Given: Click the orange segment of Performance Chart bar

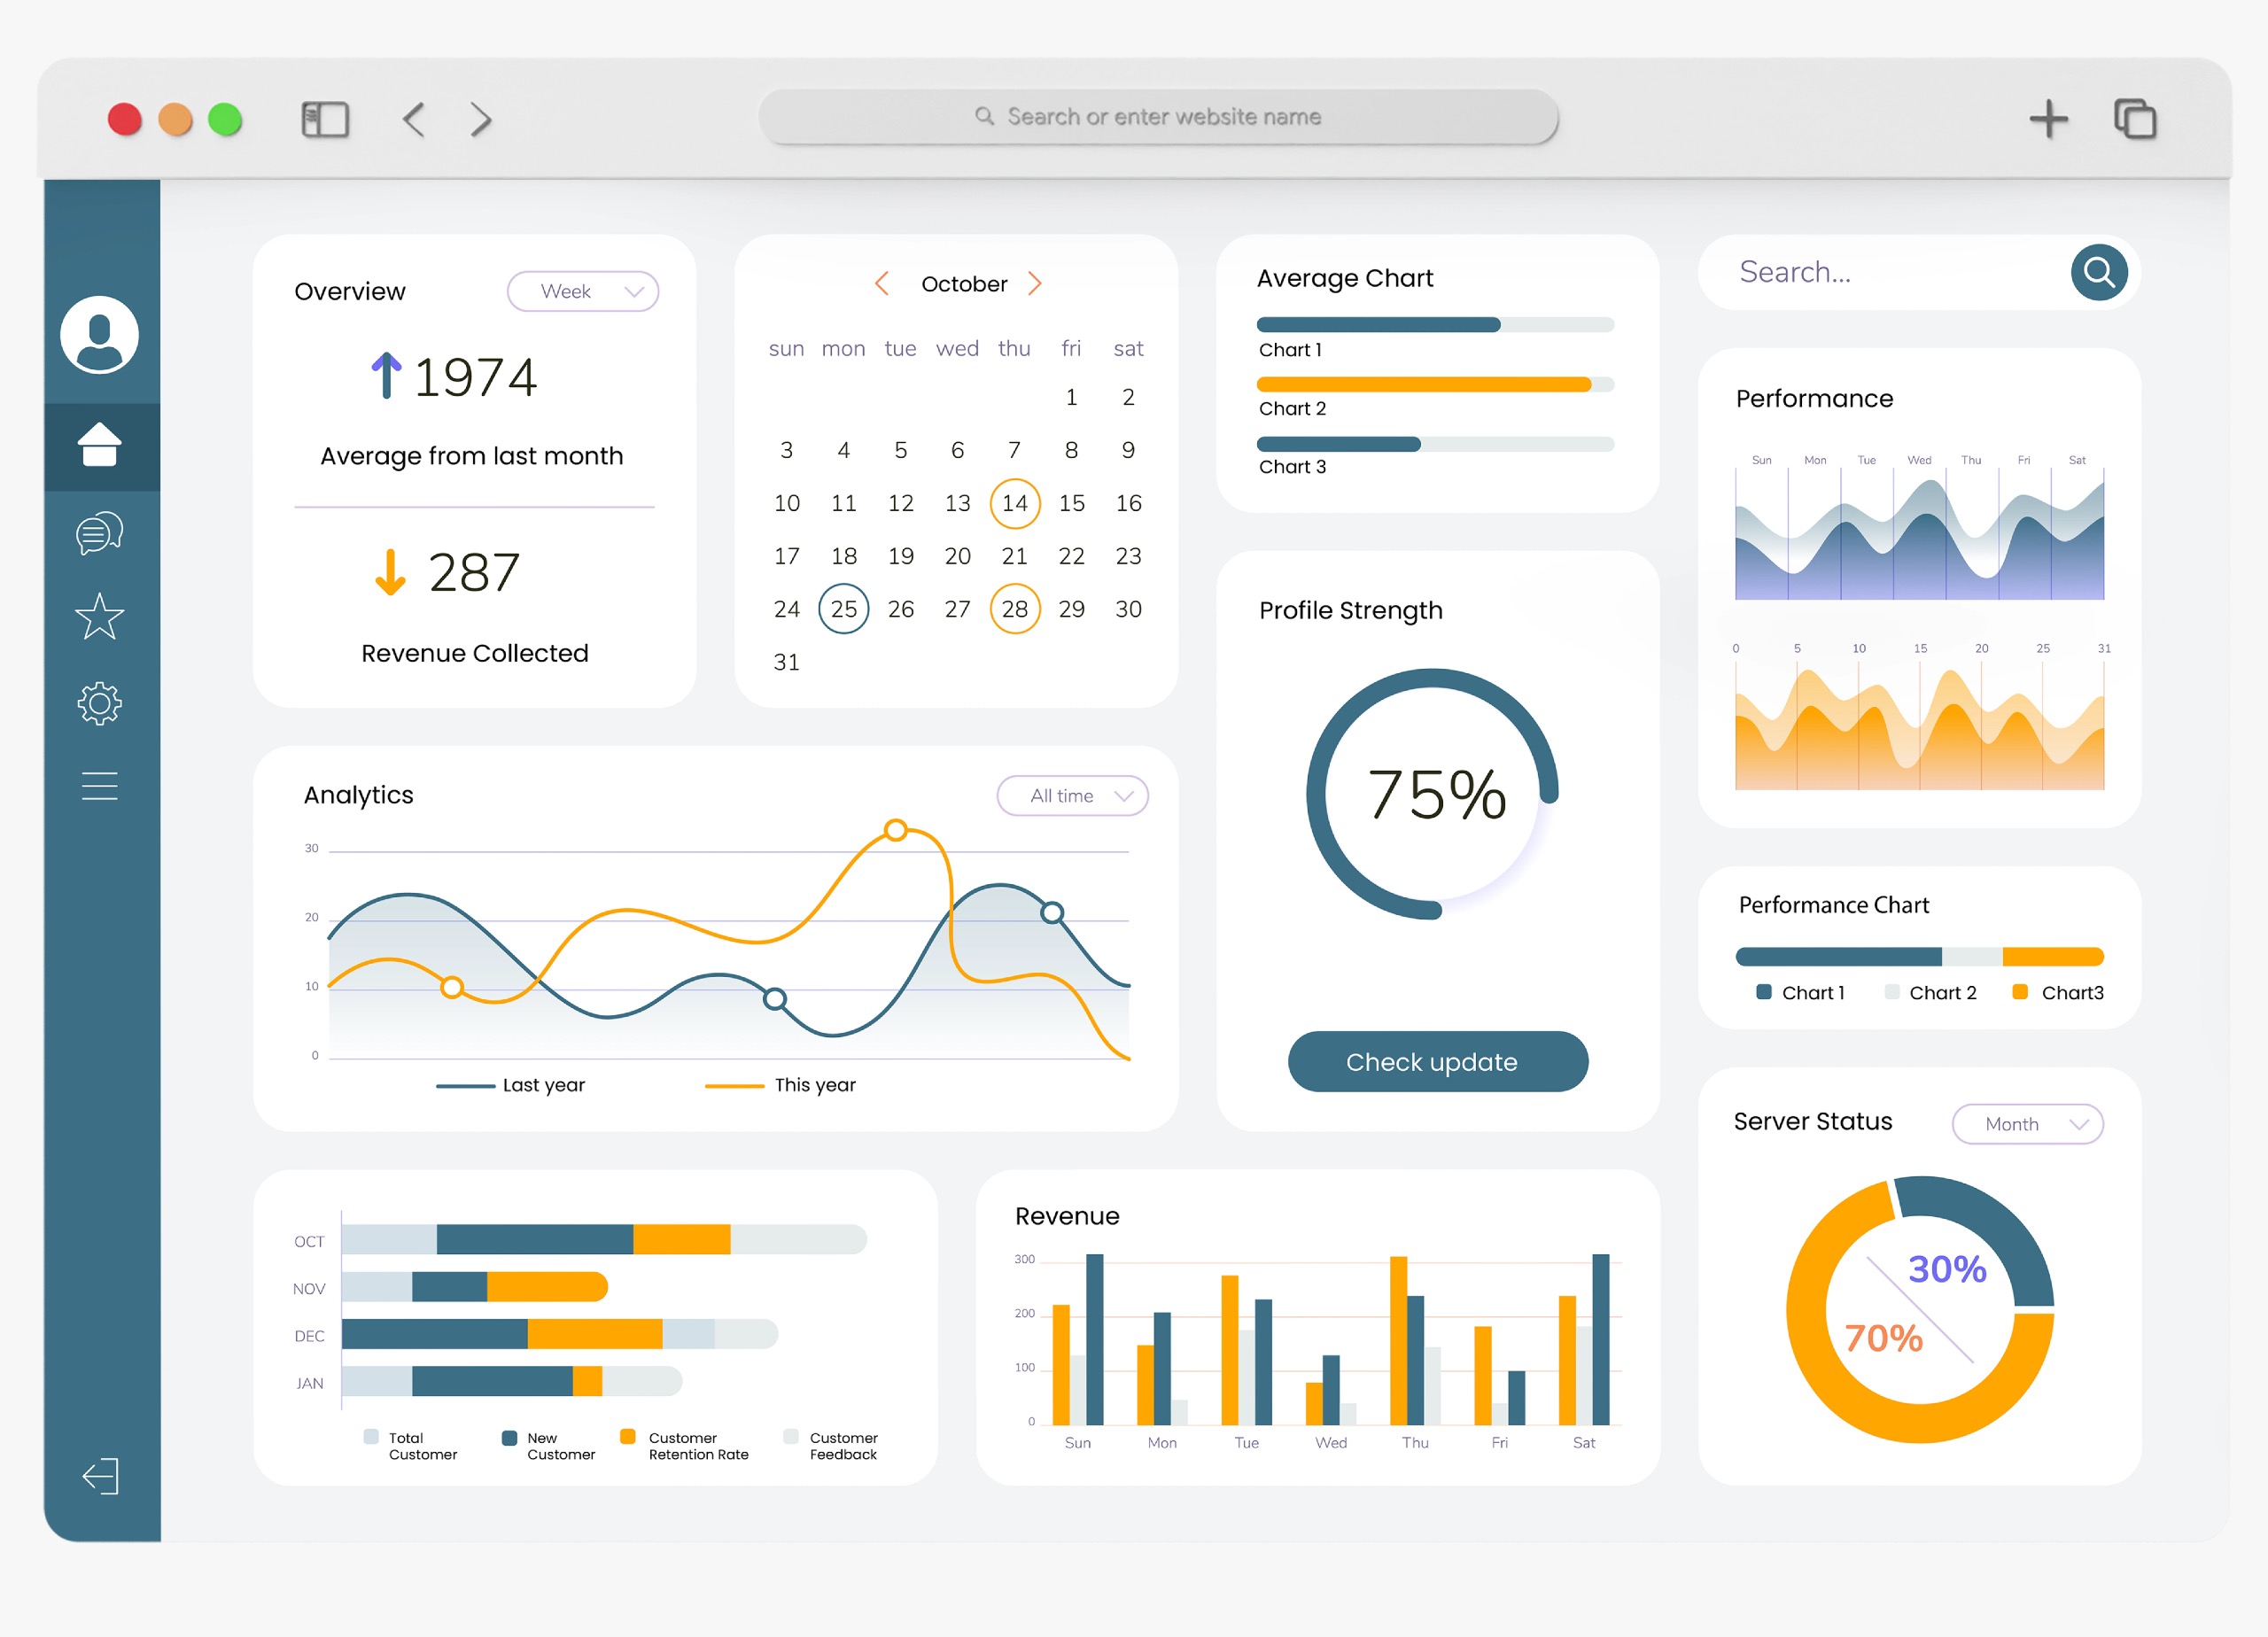Looking at the screenshot, I should (2053, 957).
